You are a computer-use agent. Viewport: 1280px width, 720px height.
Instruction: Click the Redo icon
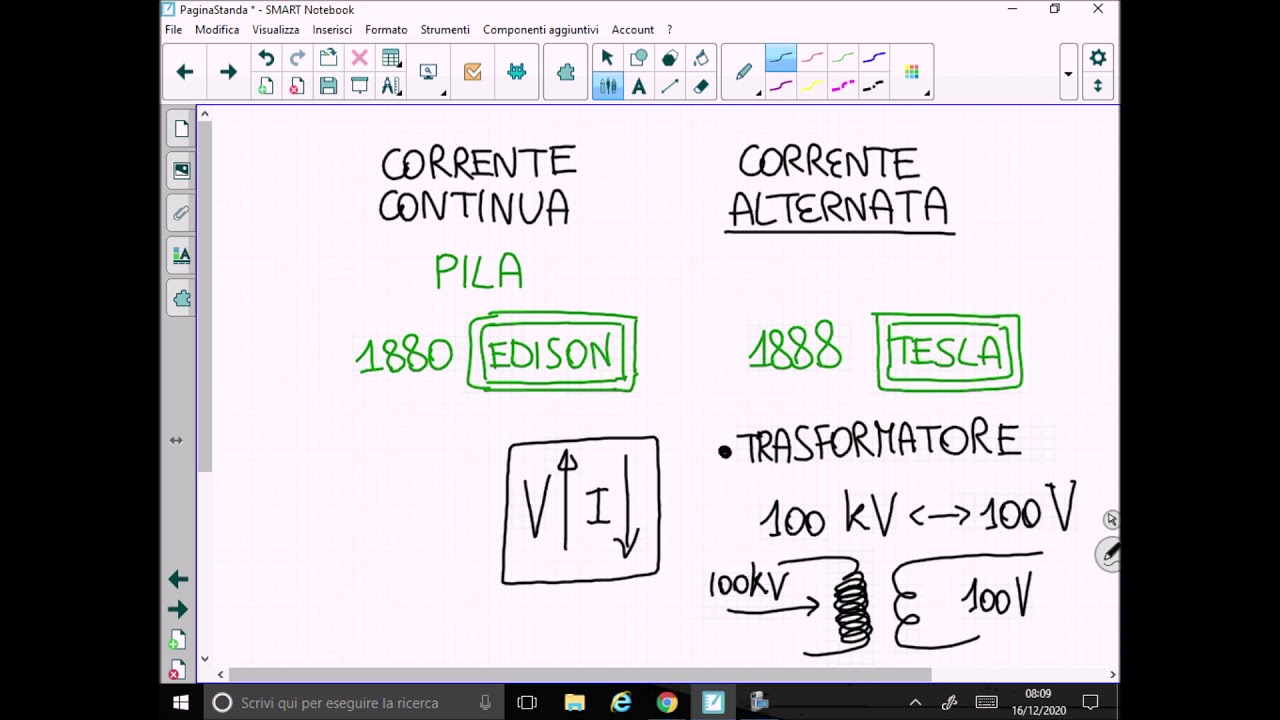[x=297, y=58]
